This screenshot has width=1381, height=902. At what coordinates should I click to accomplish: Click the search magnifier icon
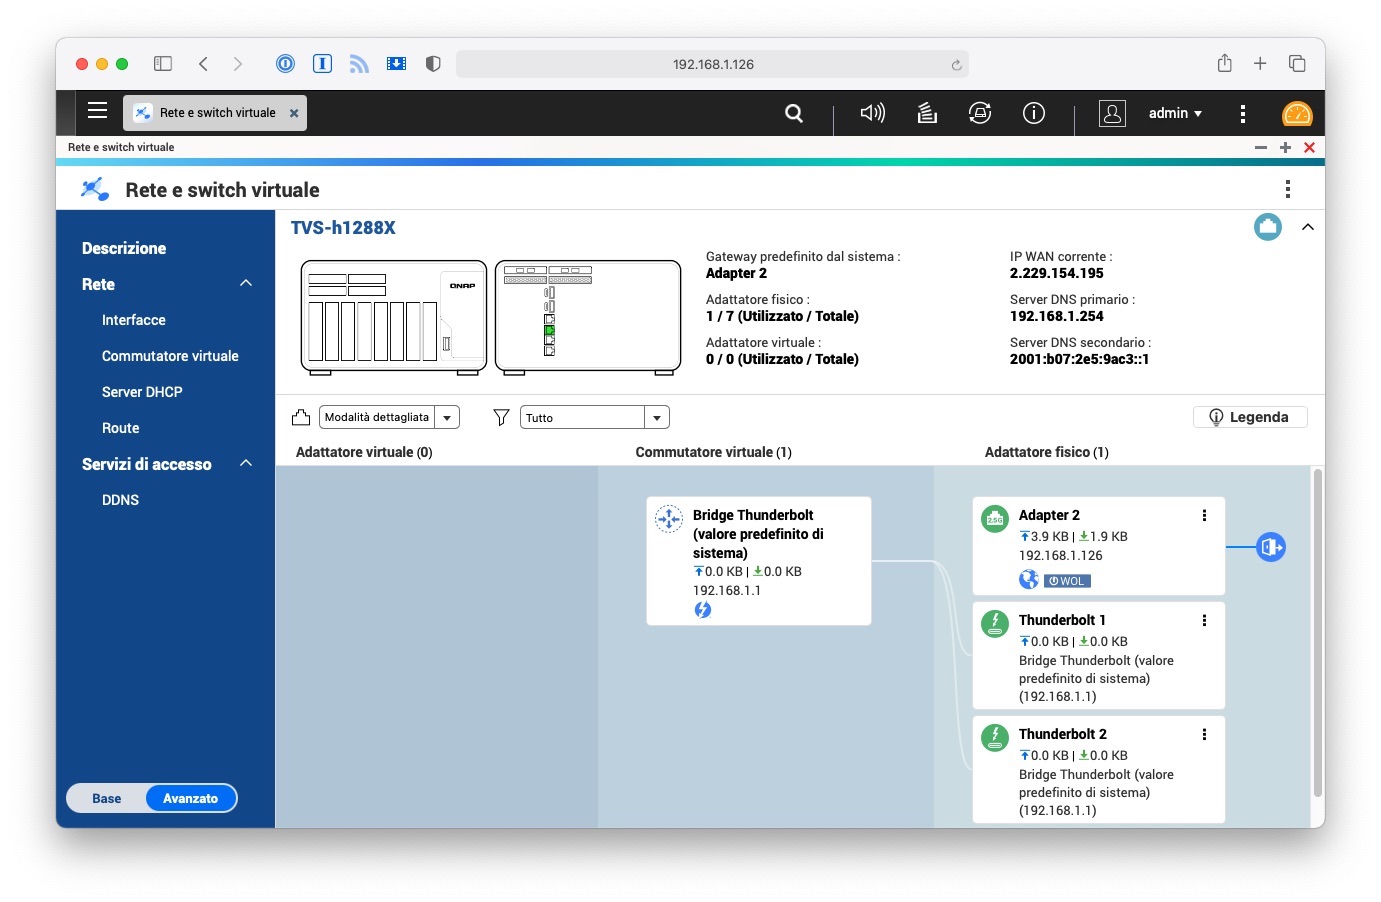point(794,113)
